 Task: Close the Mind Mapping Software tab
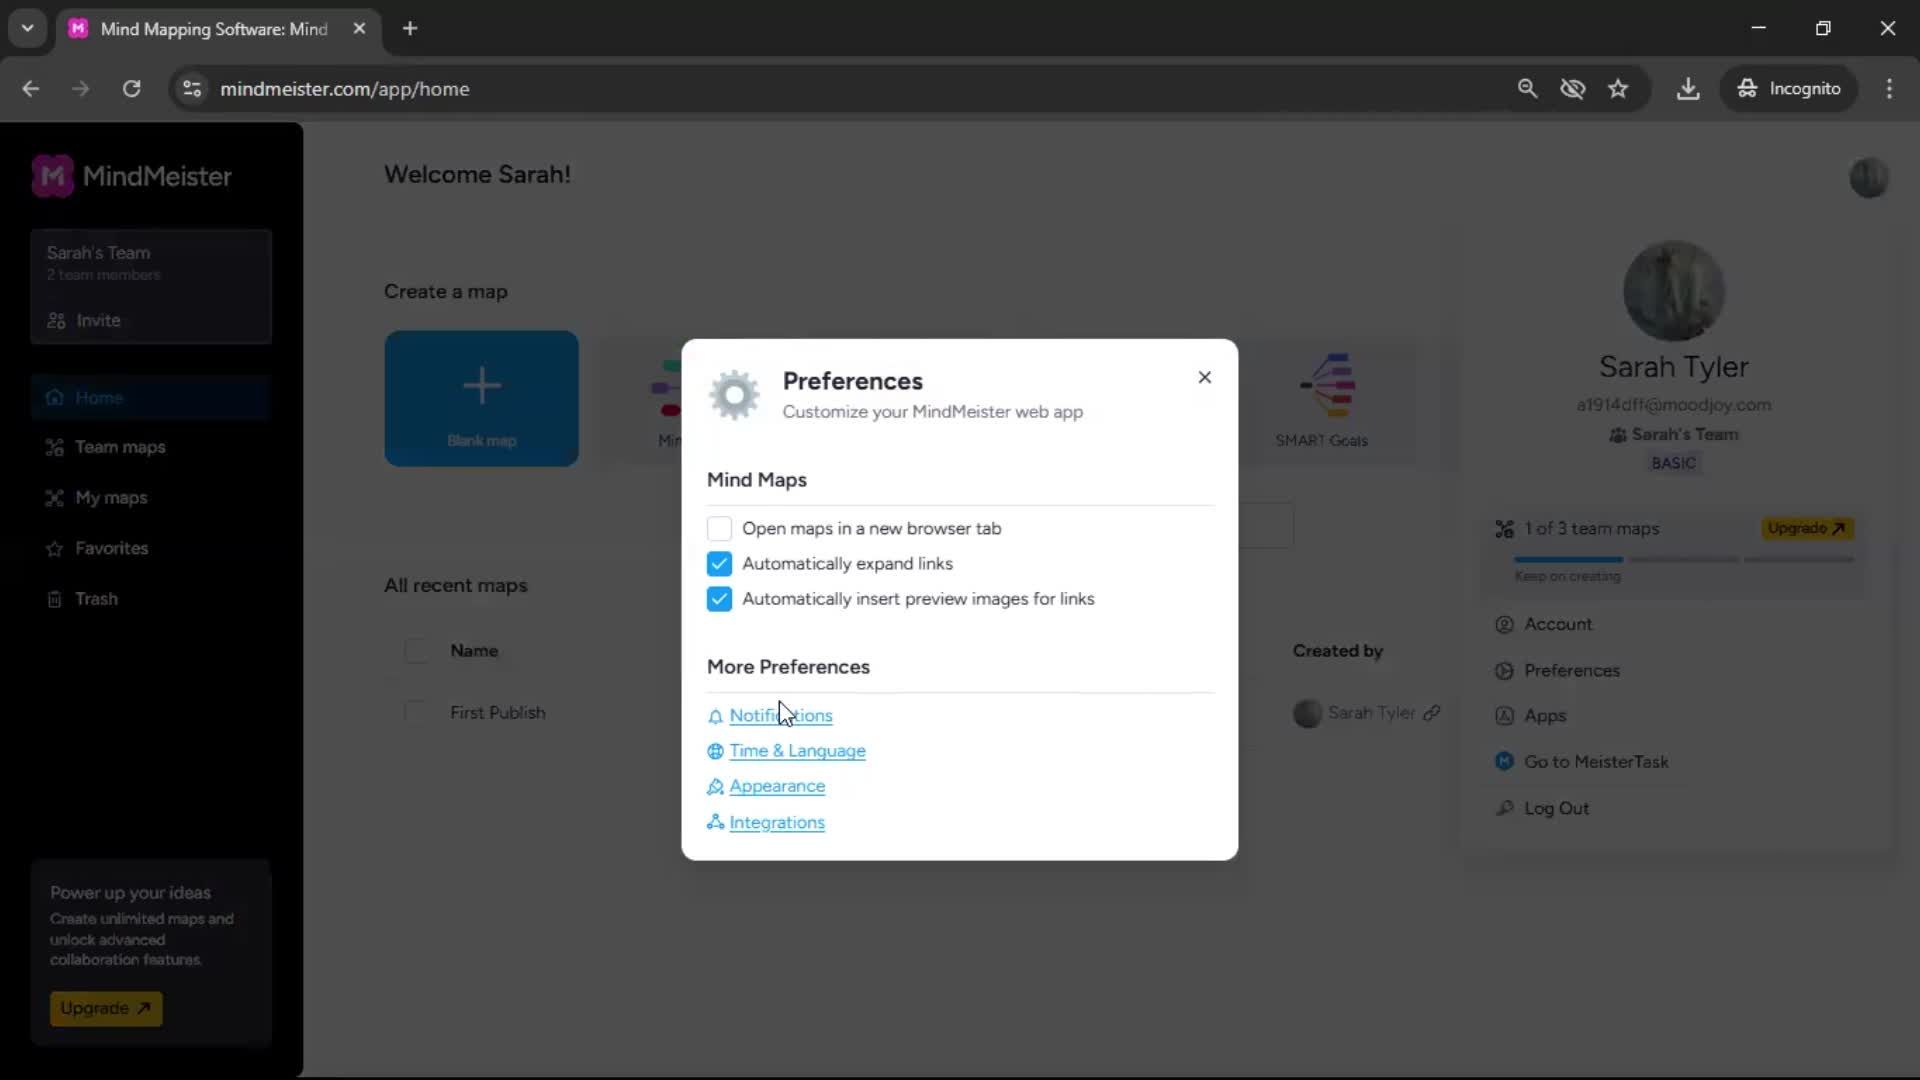click(359, 29)
